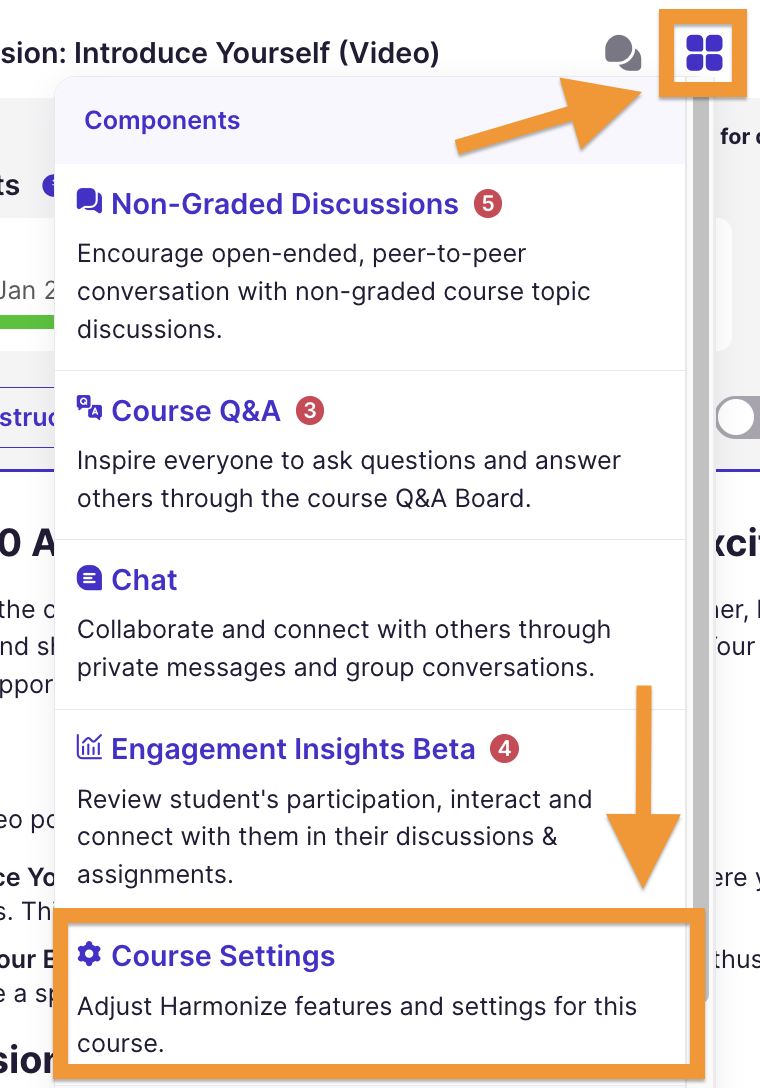The width and height of the screenshot is (760, 1088).
Task: Click the Course Settings description text
Action: pyautogui.click(x=357, y=1024)
